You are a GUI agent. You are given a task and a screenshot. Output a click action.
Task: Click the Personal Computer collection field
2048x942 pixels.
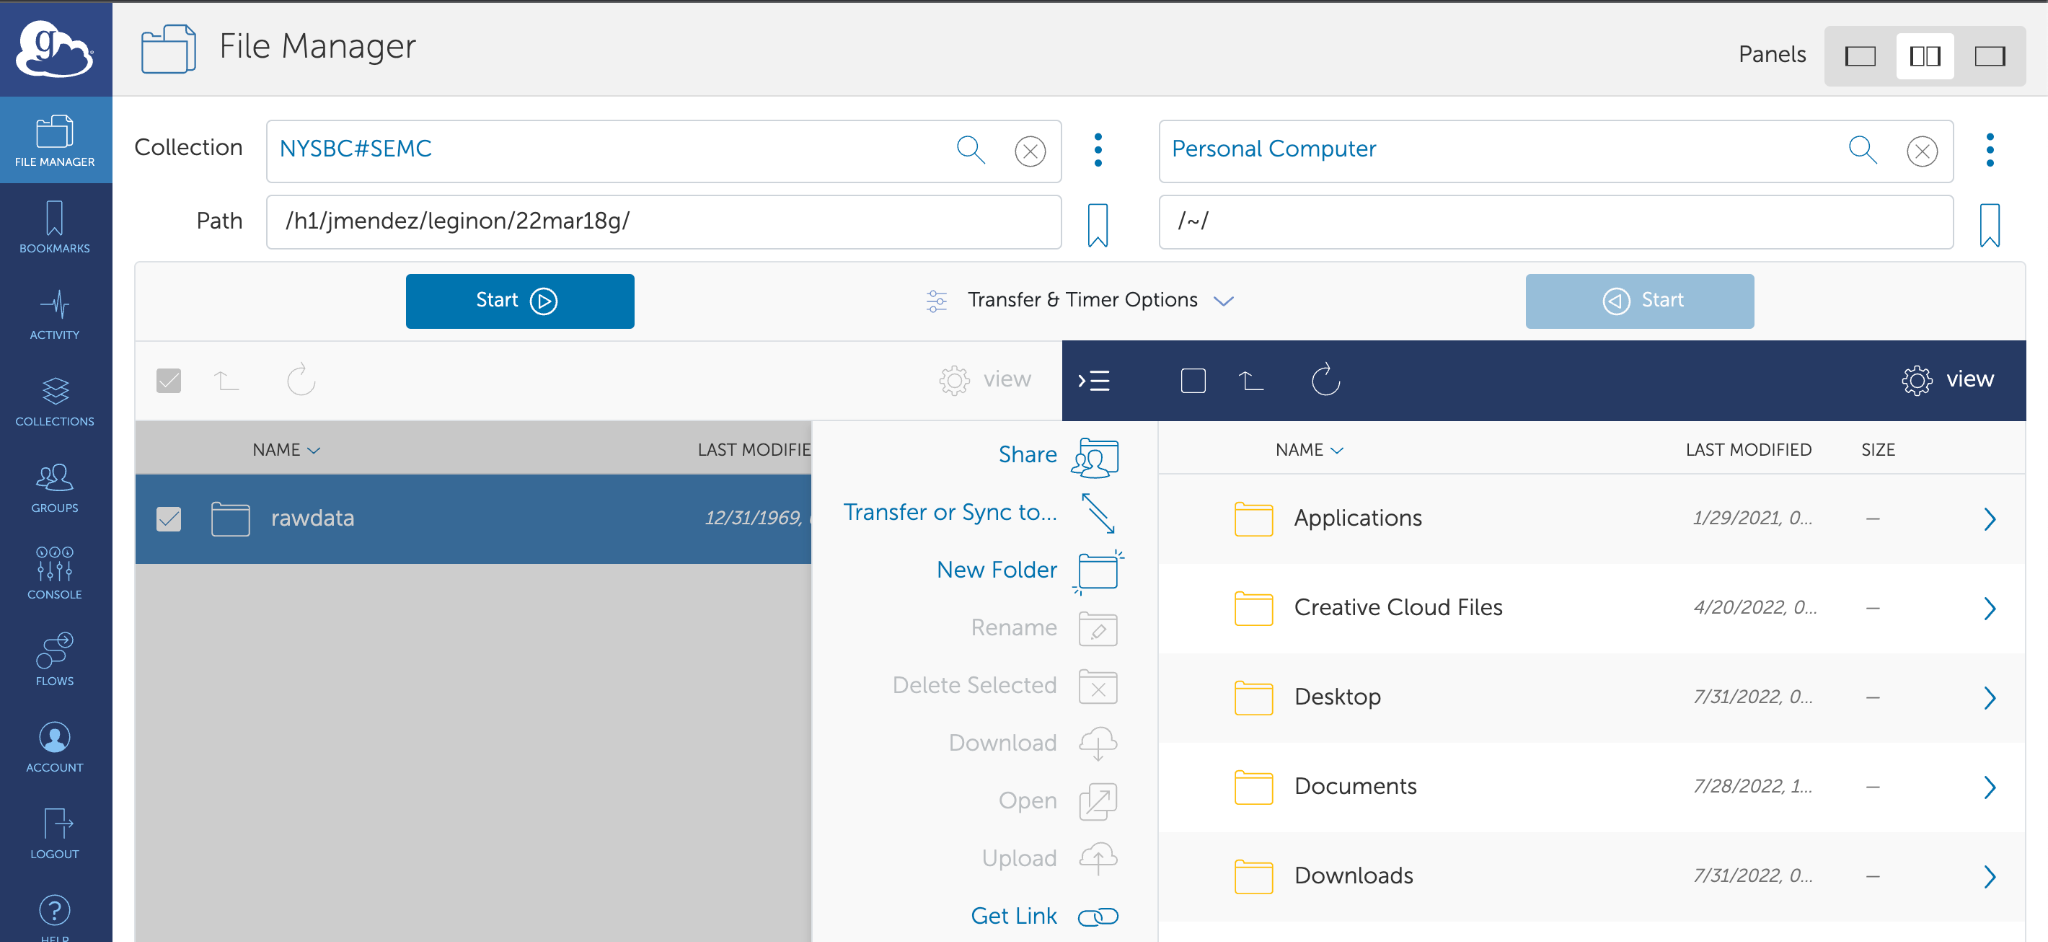(1556, 151)
